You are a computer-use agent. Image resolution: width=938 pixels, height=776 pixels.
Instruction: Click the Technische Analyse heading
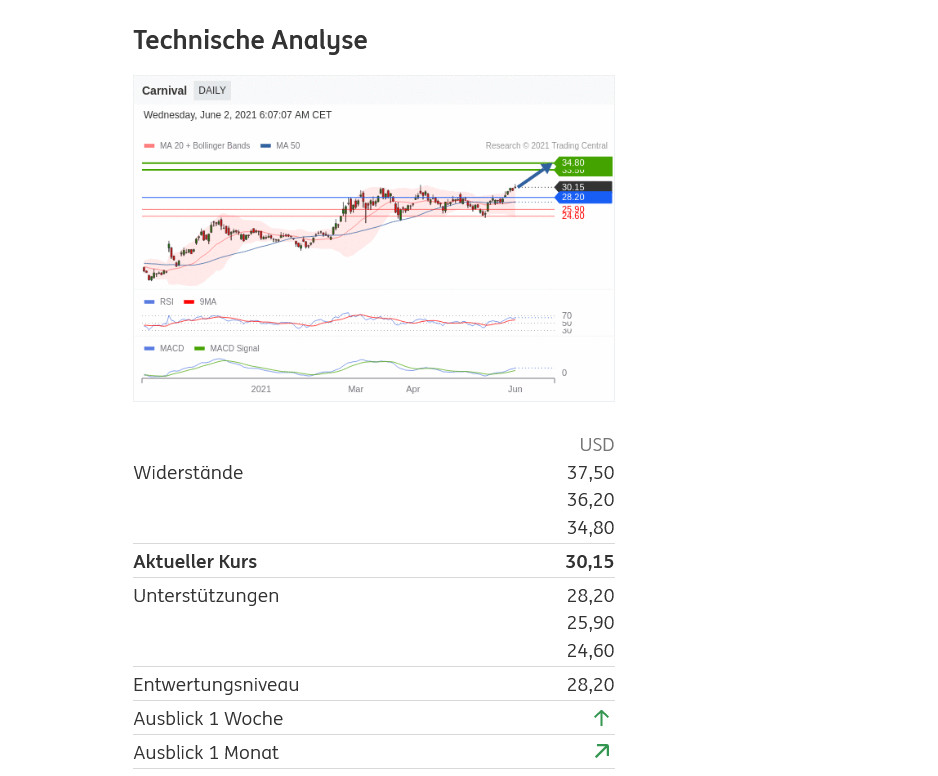click(250, 40)
